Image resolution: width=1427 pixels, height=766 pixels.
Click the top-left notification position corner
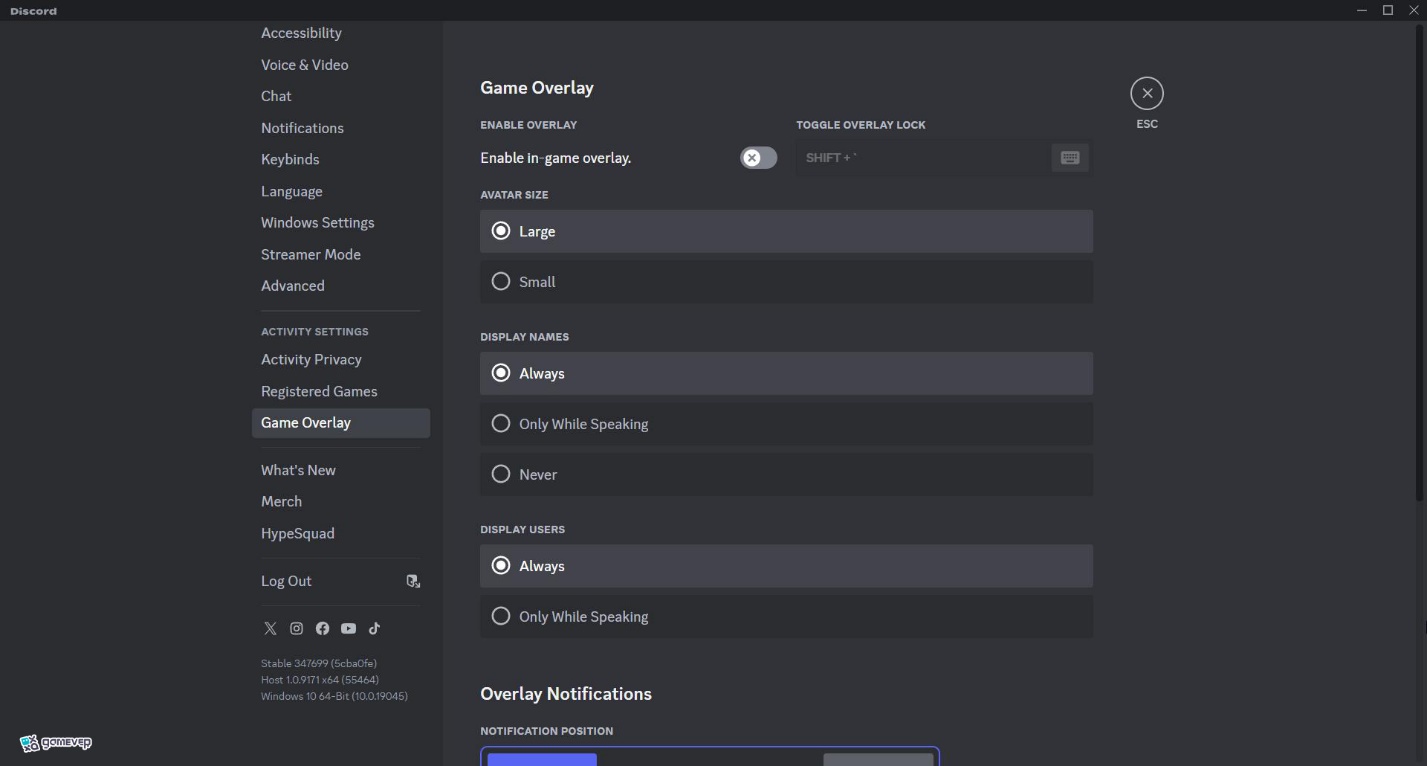click(542, 760)
